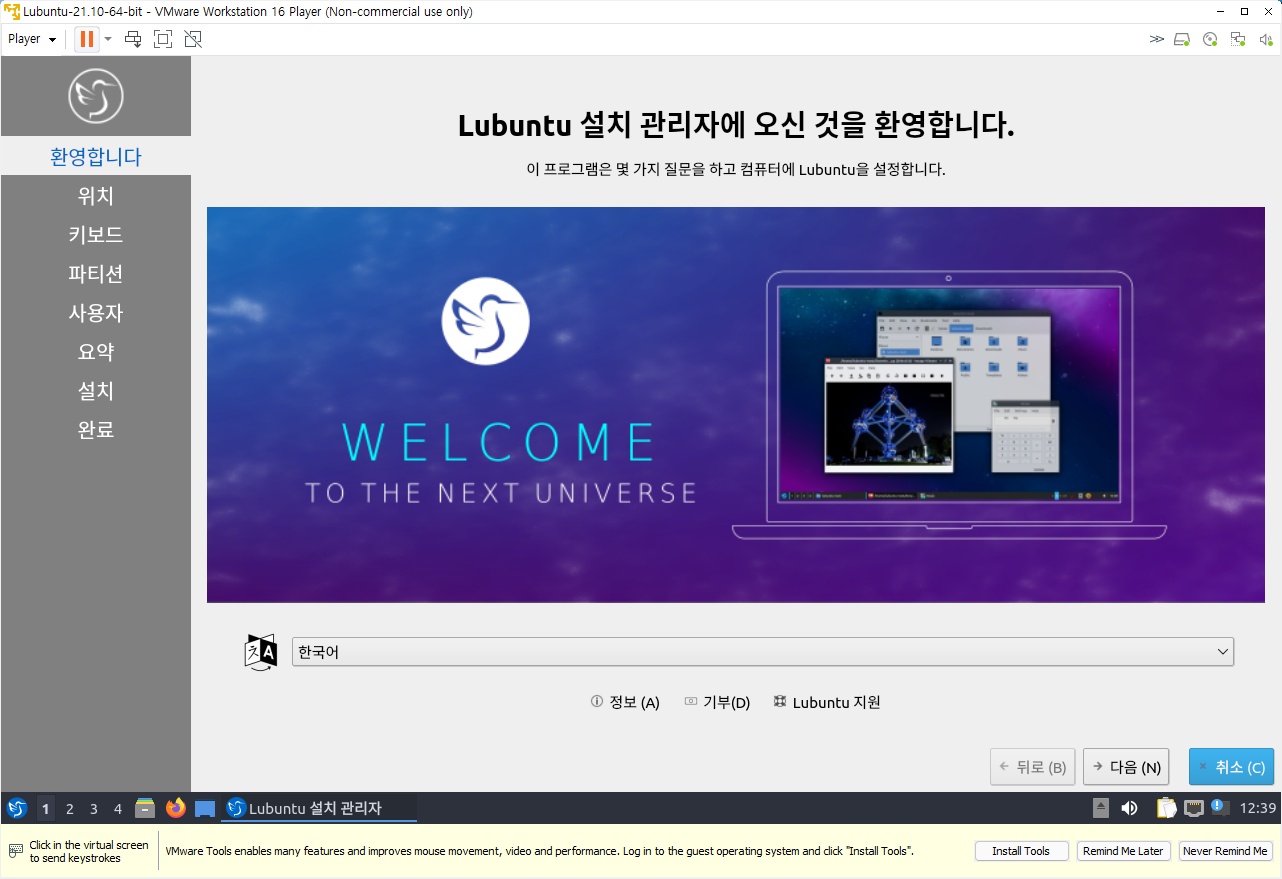Image resolution: width=1282 pixels, height=879 pixels.
Task: Select the 사용자 step in sidebar
Action: tap(96, 313)
